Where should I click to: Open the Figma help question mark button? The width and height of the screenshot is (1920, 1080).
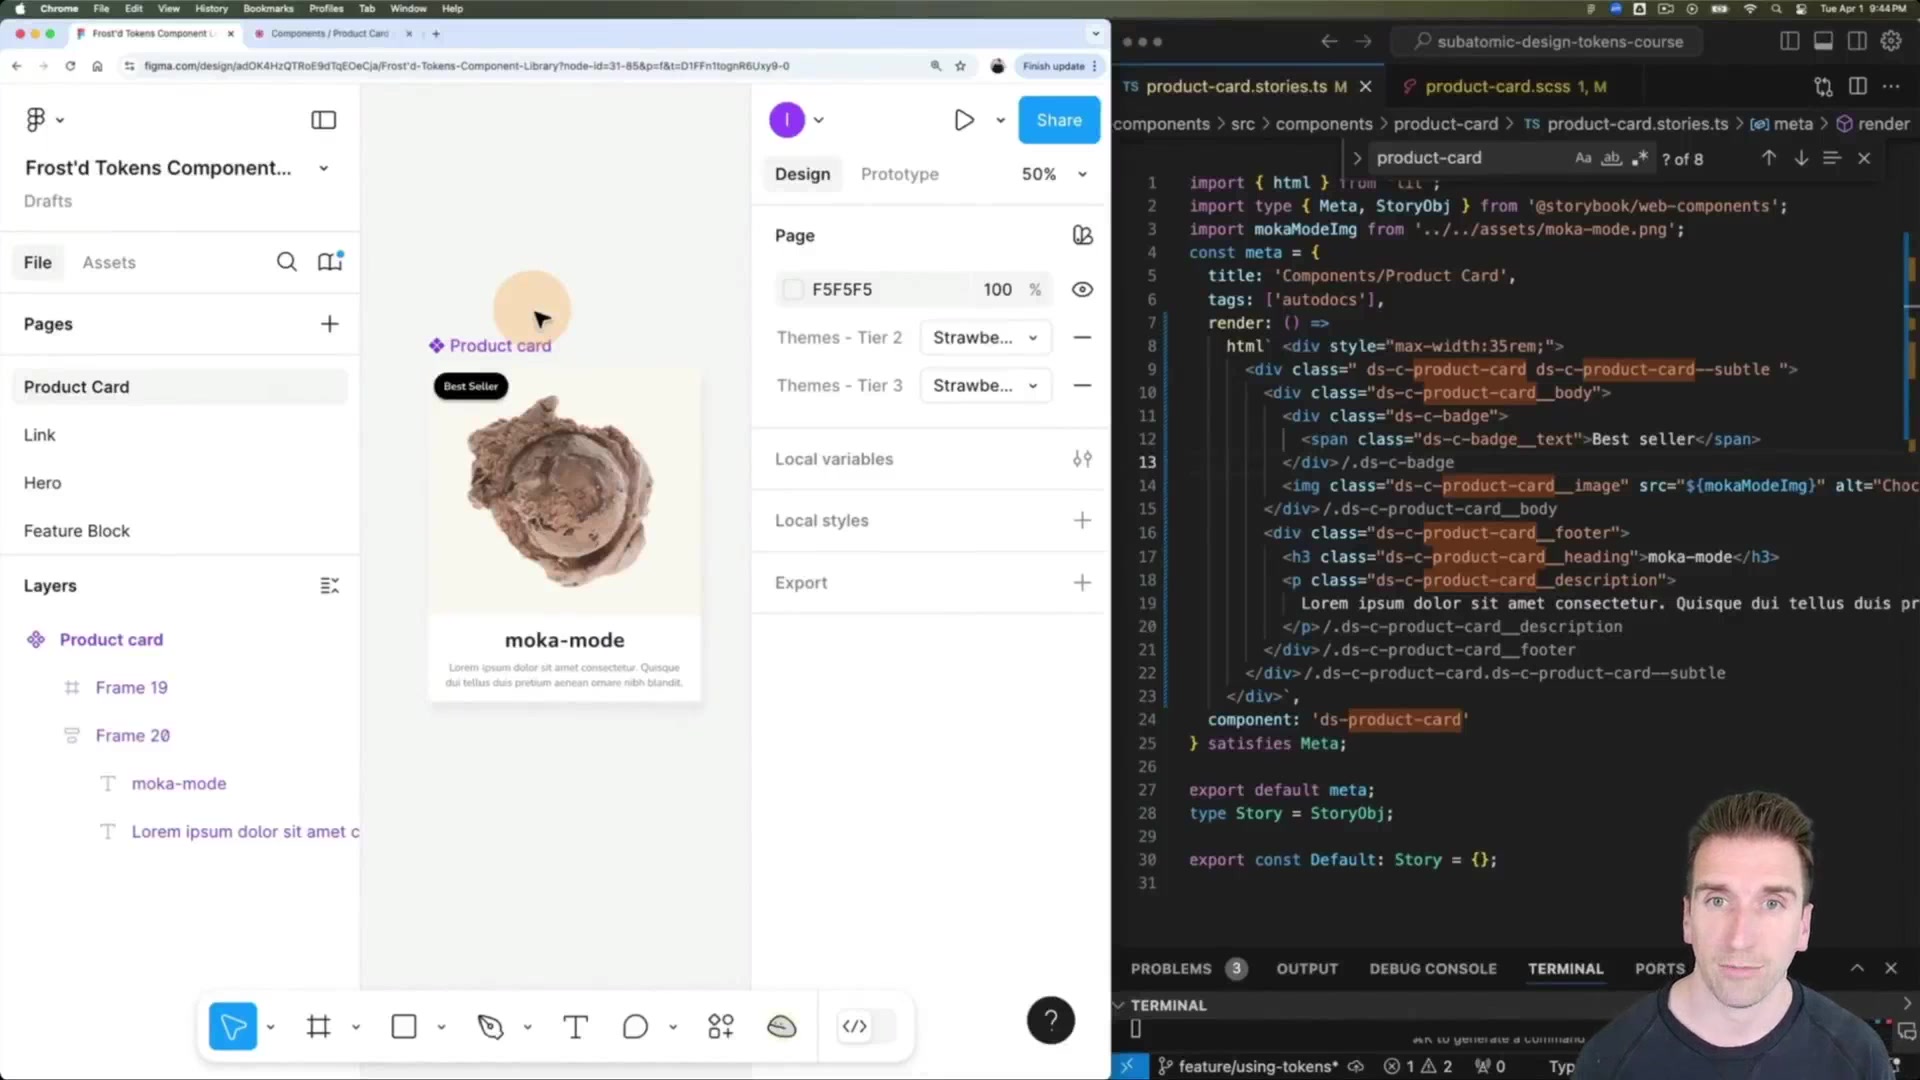click(x=1051, y=1021)
